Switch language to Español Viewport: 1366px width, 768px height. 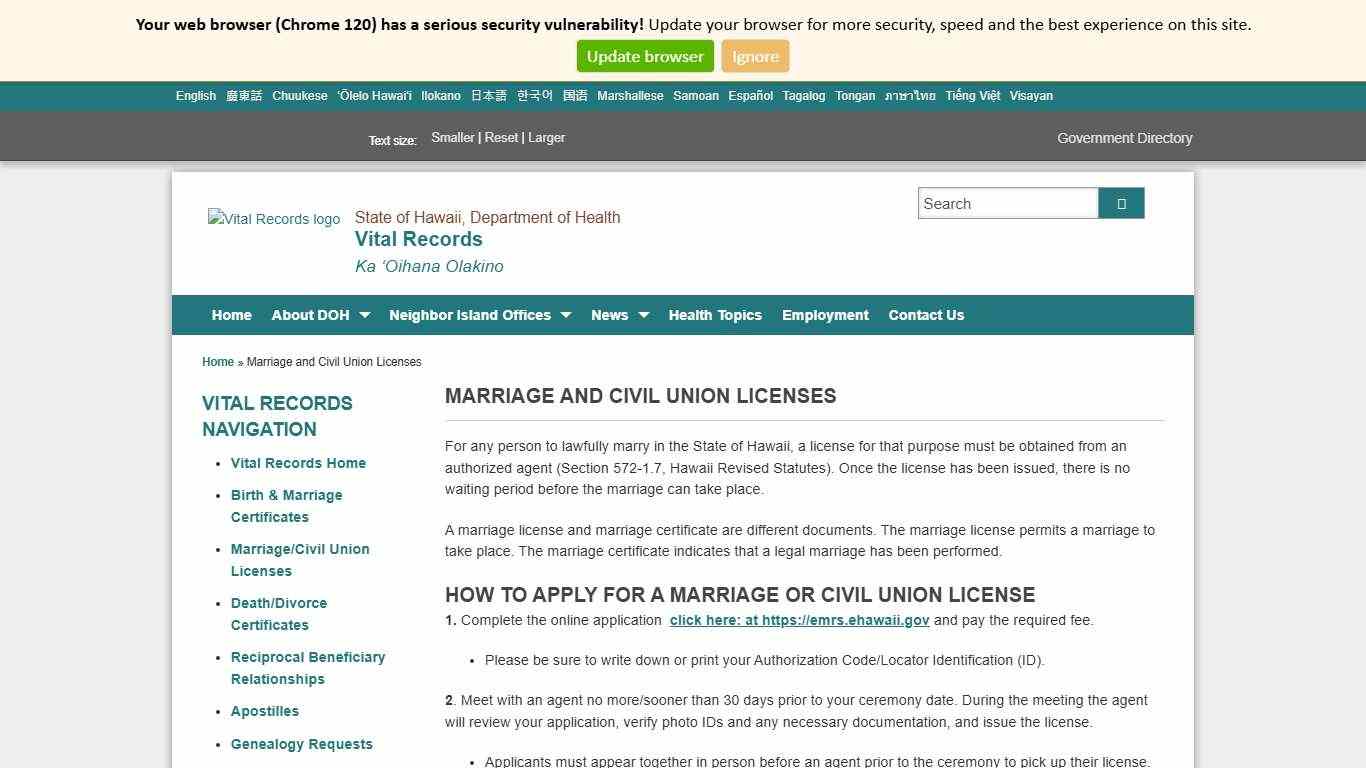(x=750, y=95)
